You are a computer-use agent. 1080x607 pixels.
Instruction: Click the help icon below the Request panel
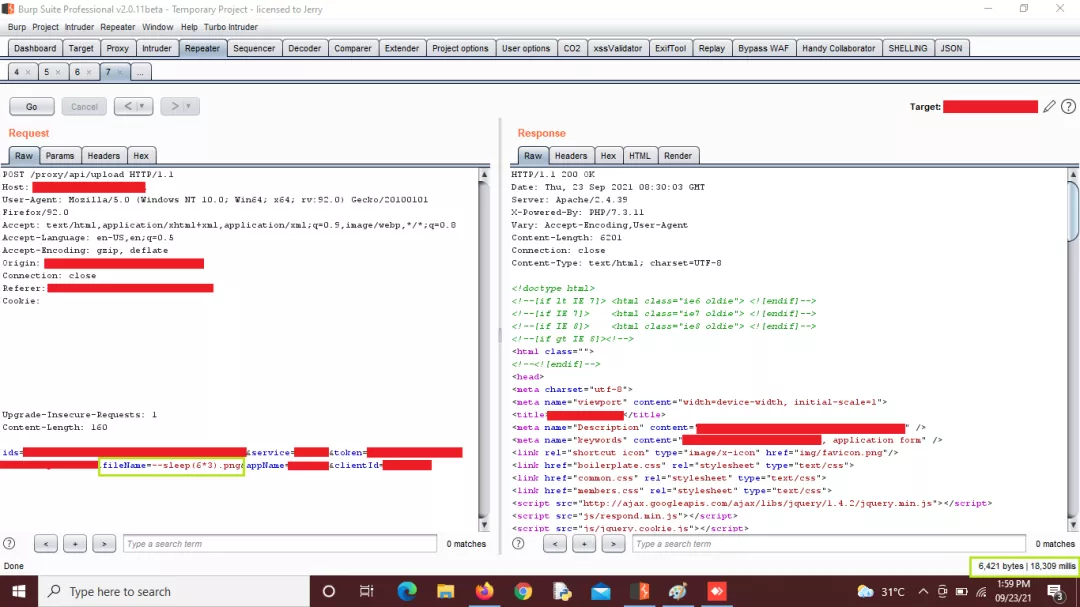point(9,543)
